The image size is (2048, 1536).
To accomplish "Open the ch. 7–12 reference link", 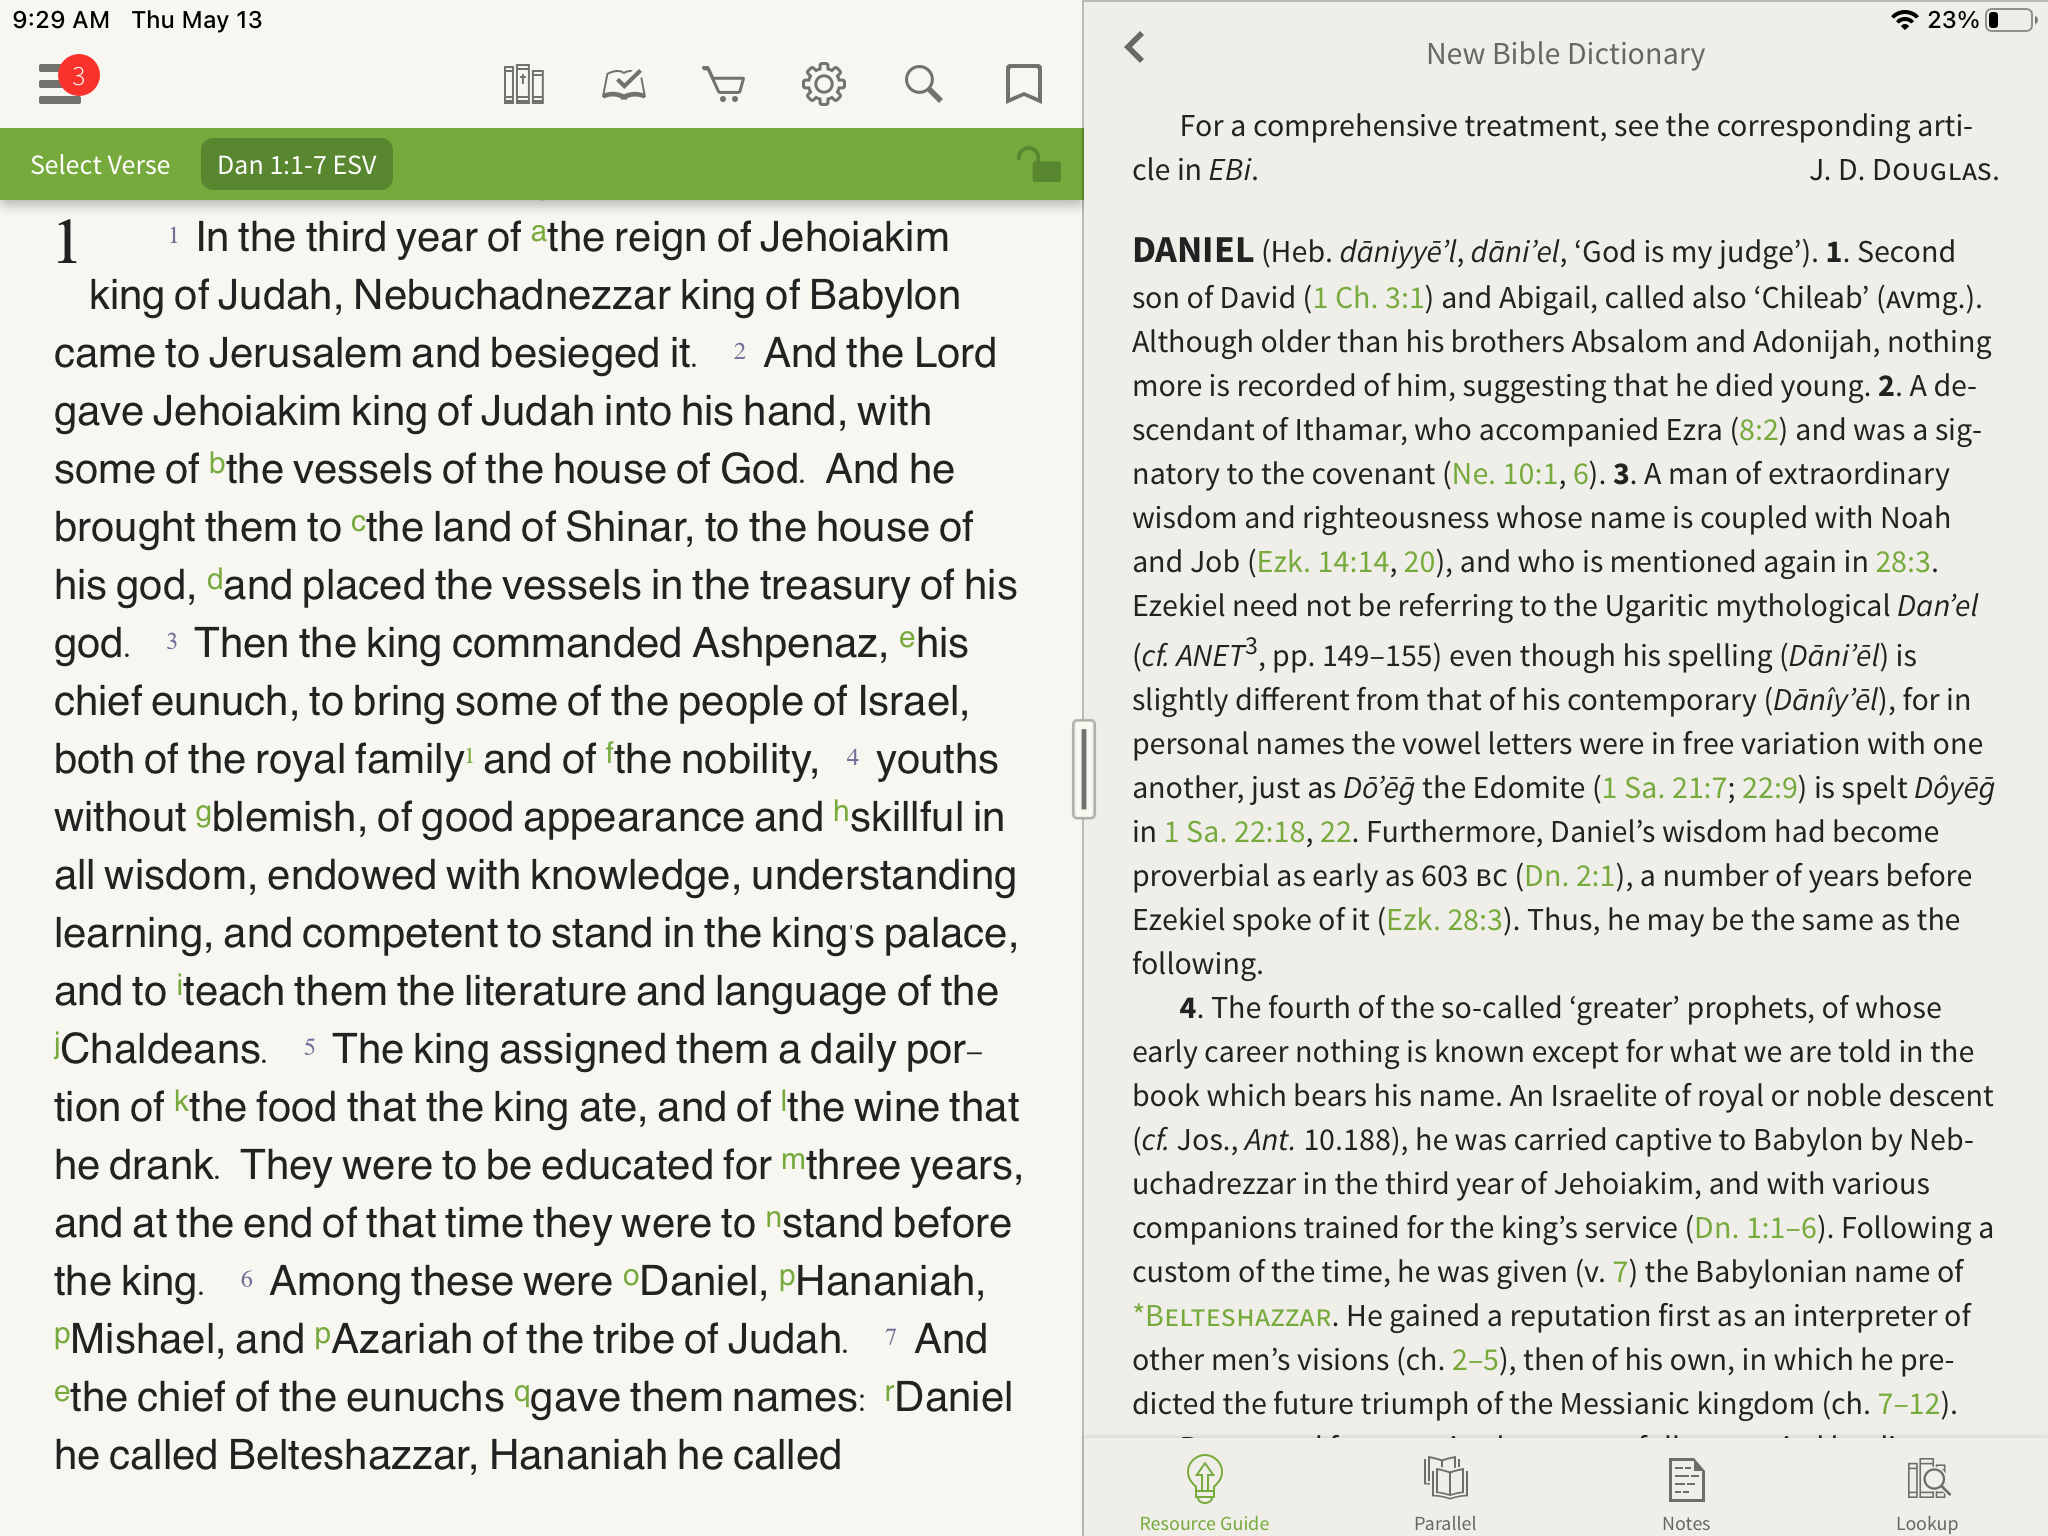I will (x=1908, y=1404).
